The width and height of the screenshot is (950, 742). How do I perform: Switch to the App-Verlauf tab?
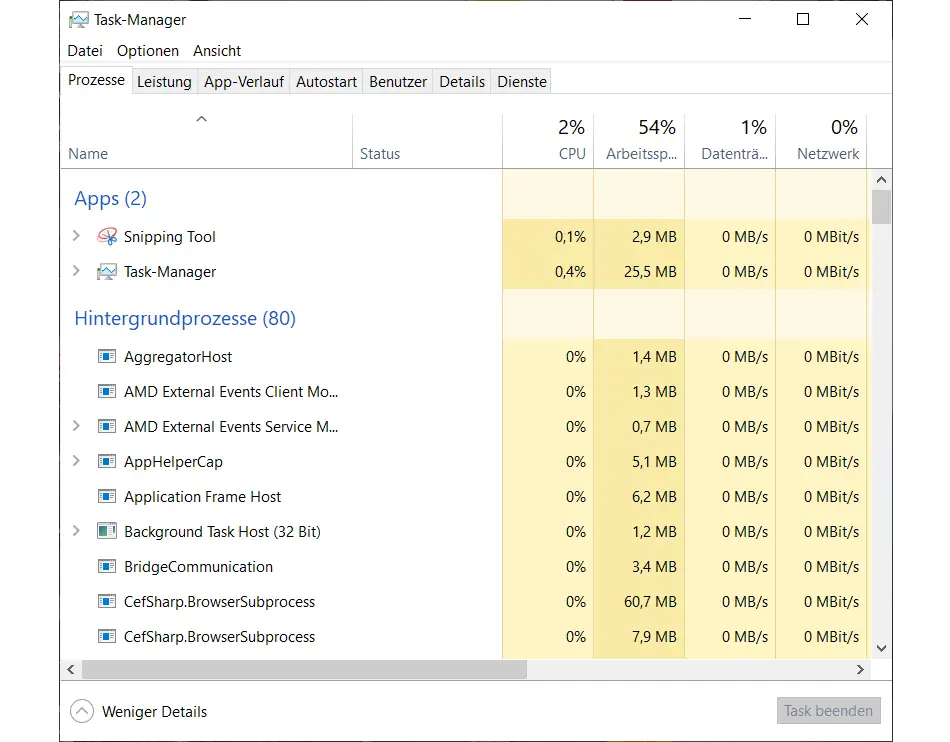pyautogui.click(x=244, y=82)
